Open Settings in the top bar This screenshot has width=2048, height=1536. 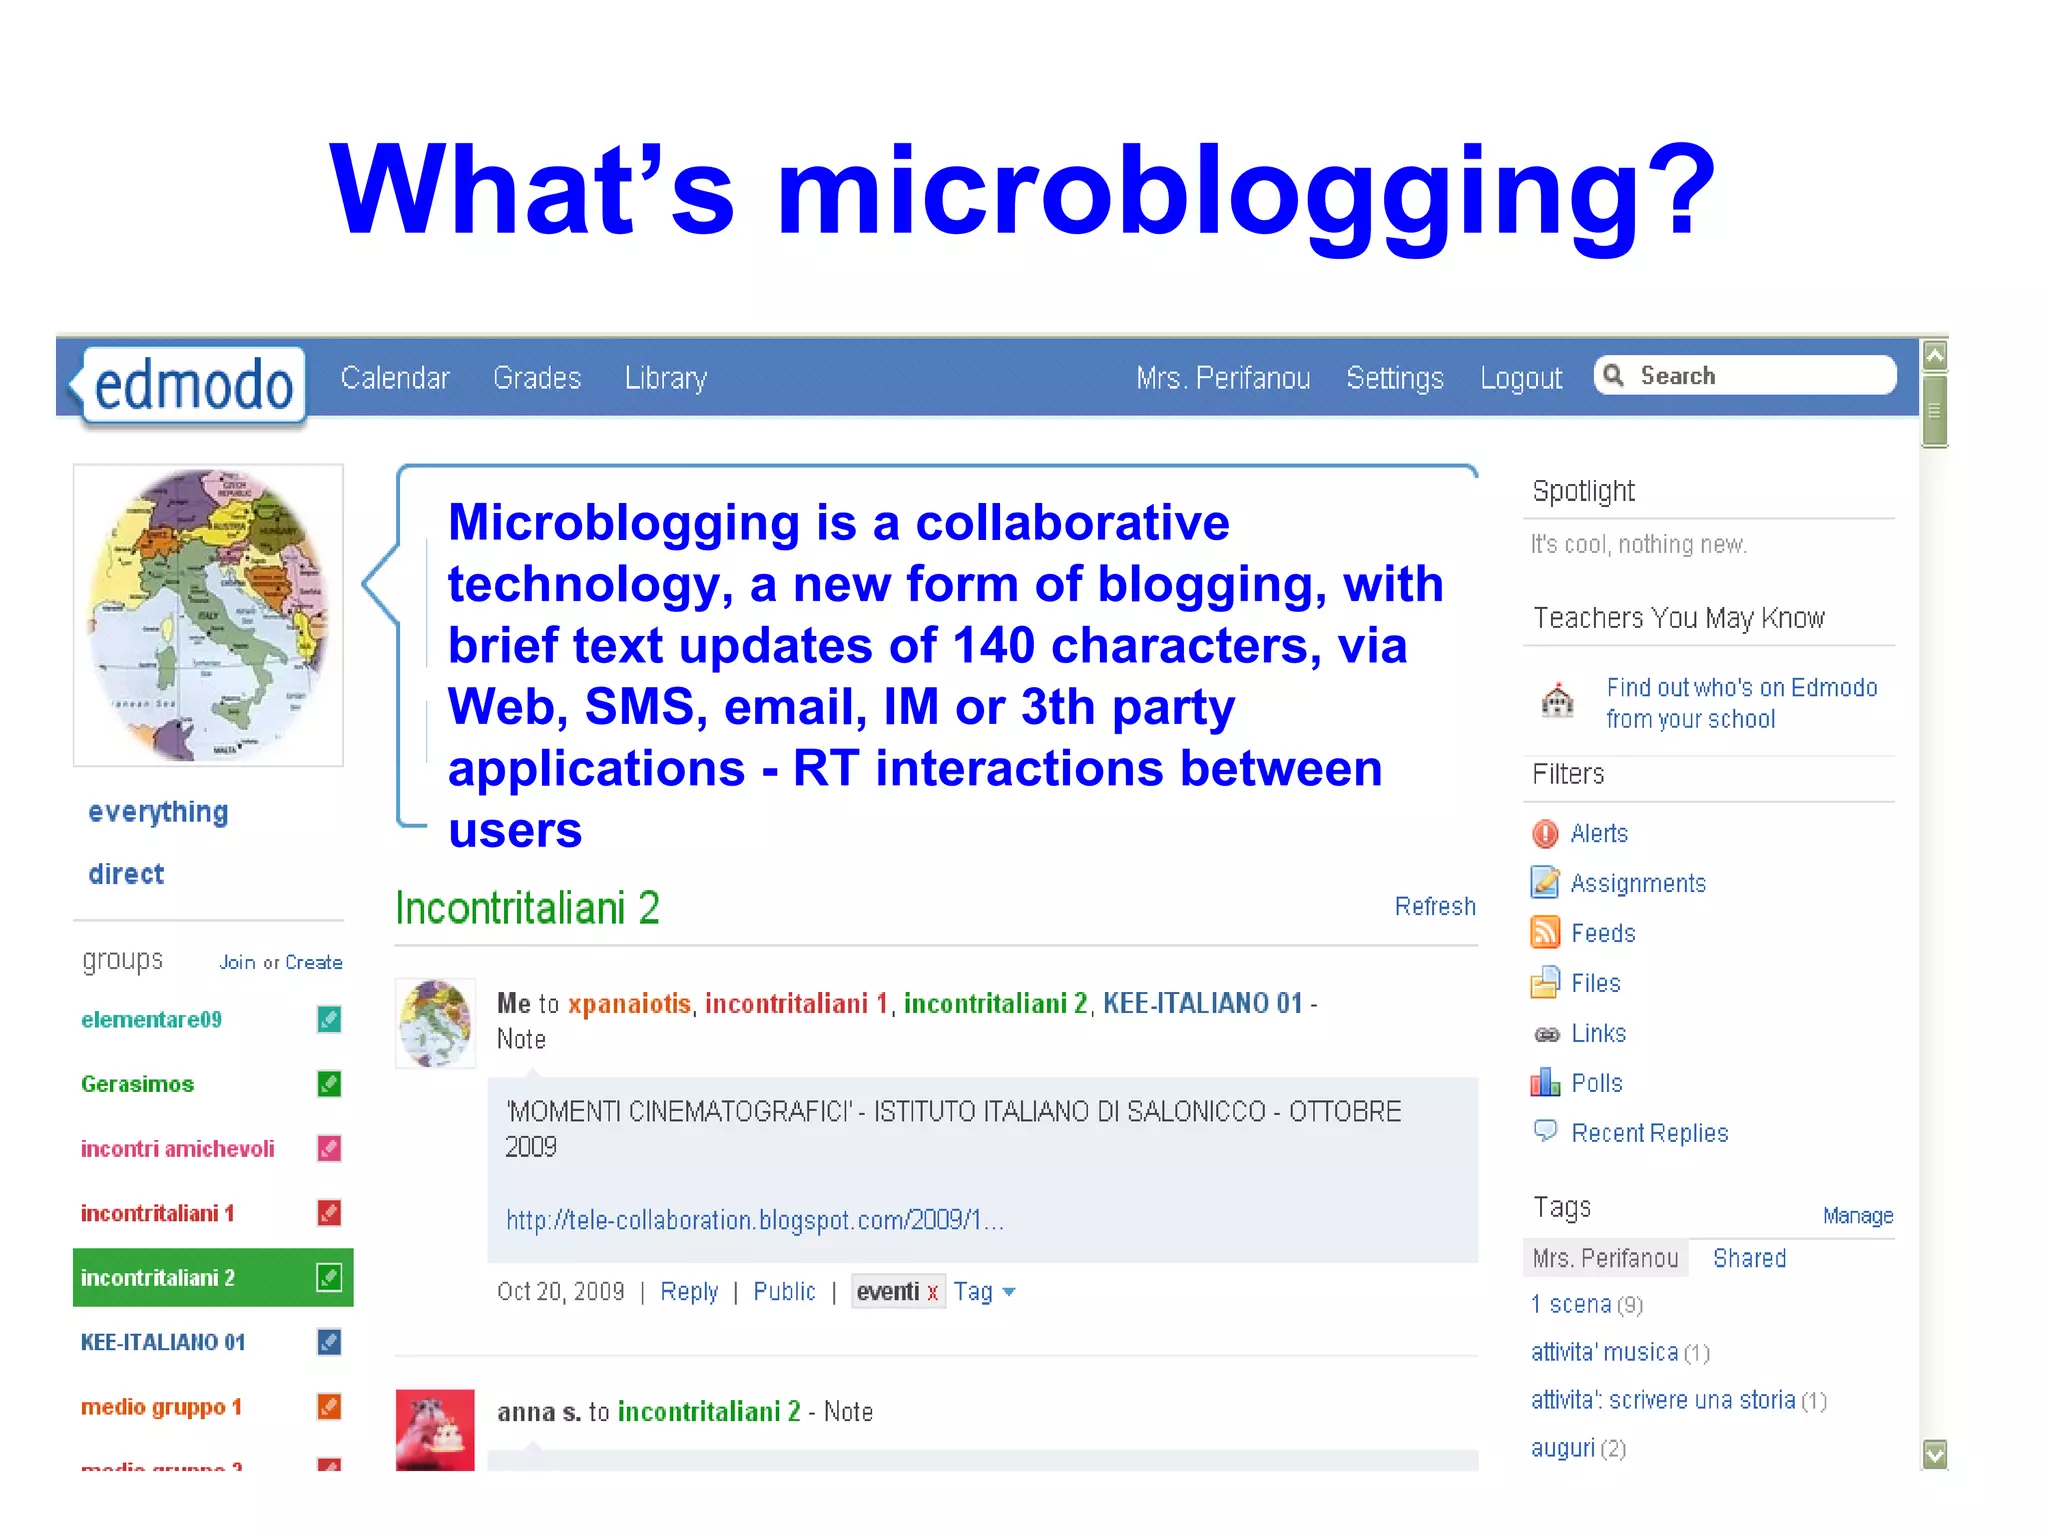point(1395,378)
